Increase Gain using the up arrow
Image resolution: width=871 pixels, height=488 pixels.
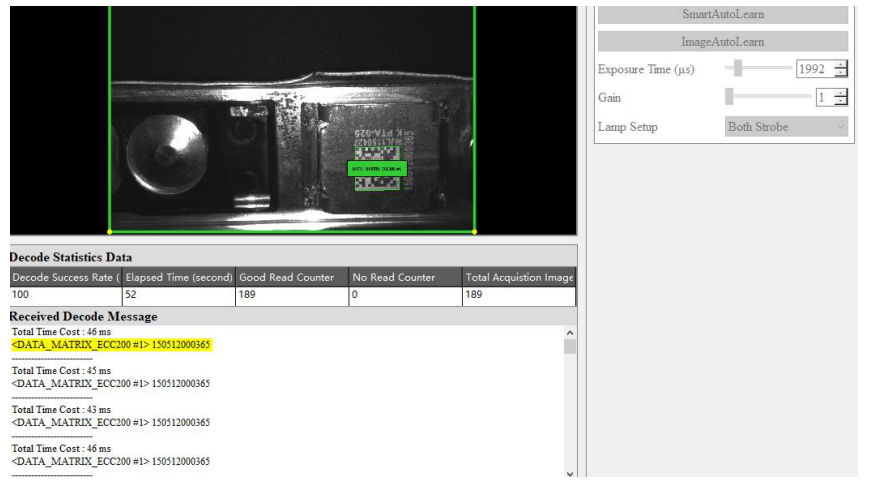pyautogui.click(x=841, y=93)
